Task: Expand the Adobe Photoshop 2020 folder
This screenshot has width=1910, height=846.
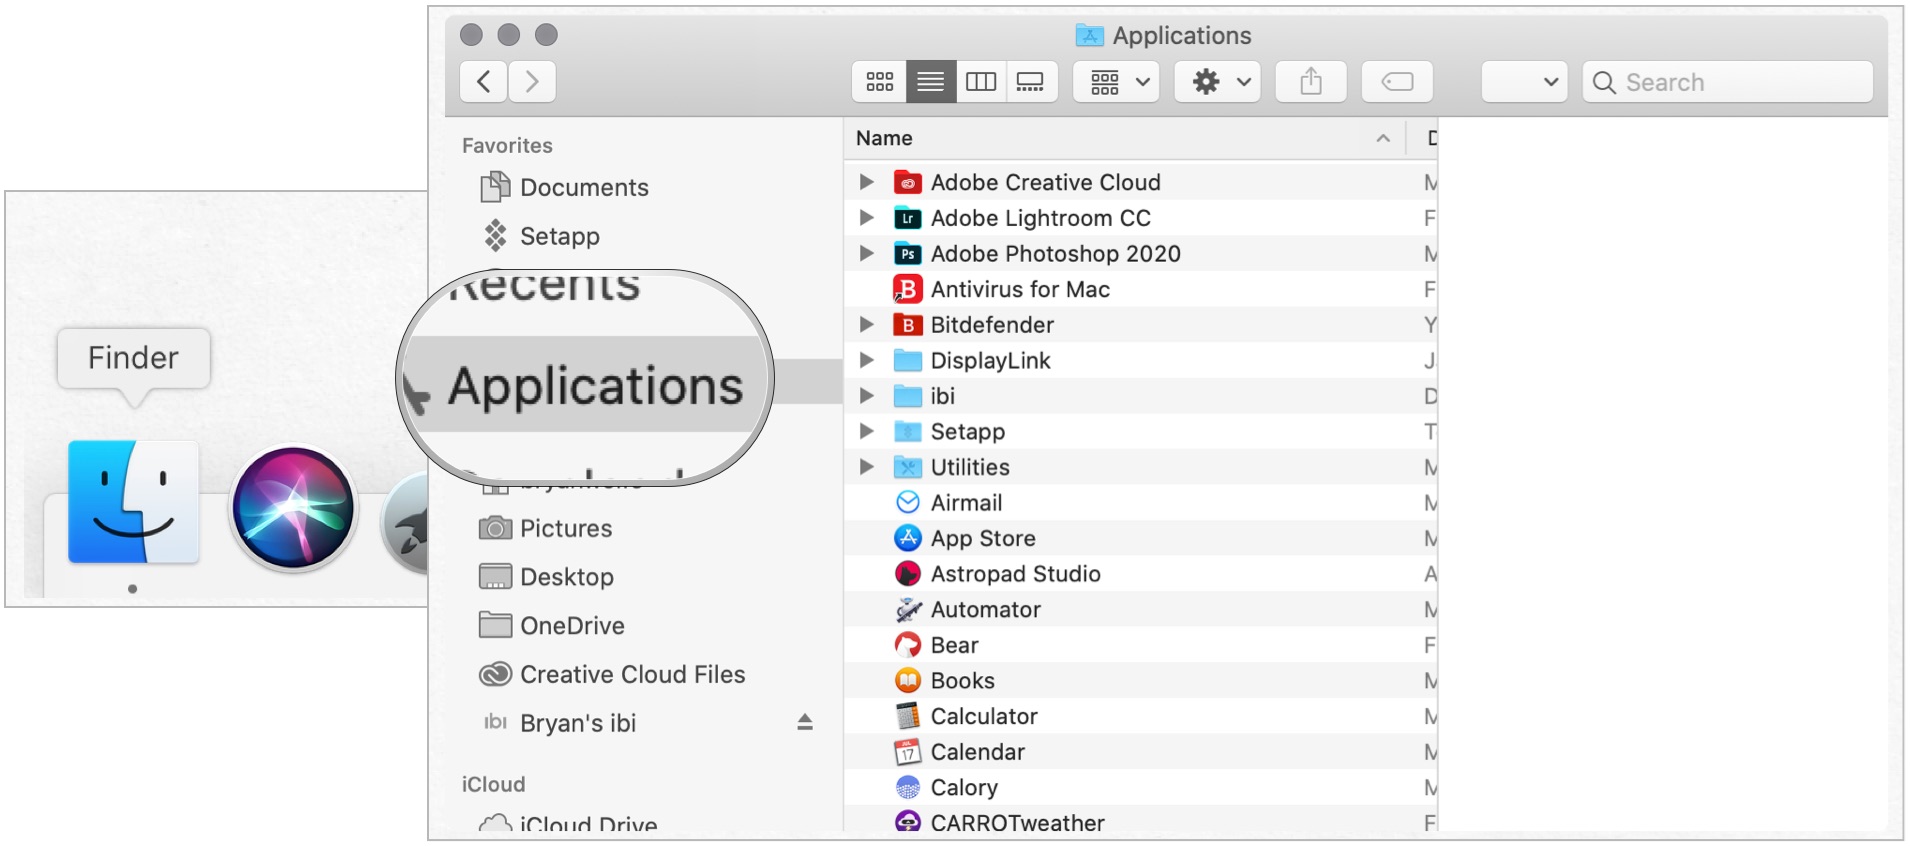Action: pyautogui.click(x=867, y=253)
